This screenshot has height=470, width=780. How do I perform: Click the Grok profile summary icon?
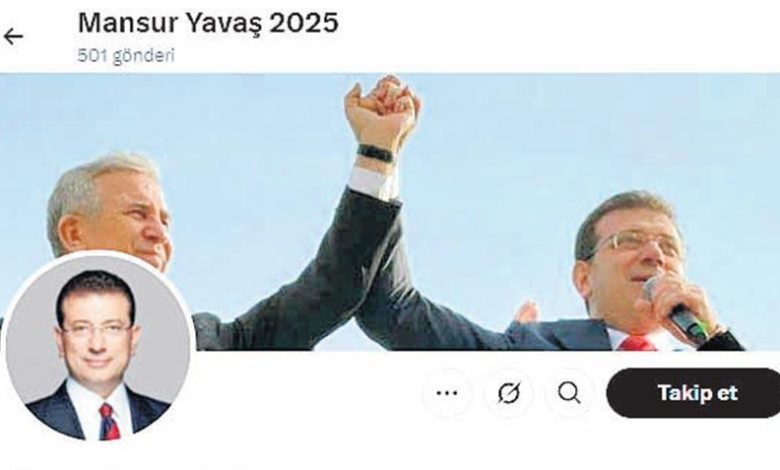(508, 393)
